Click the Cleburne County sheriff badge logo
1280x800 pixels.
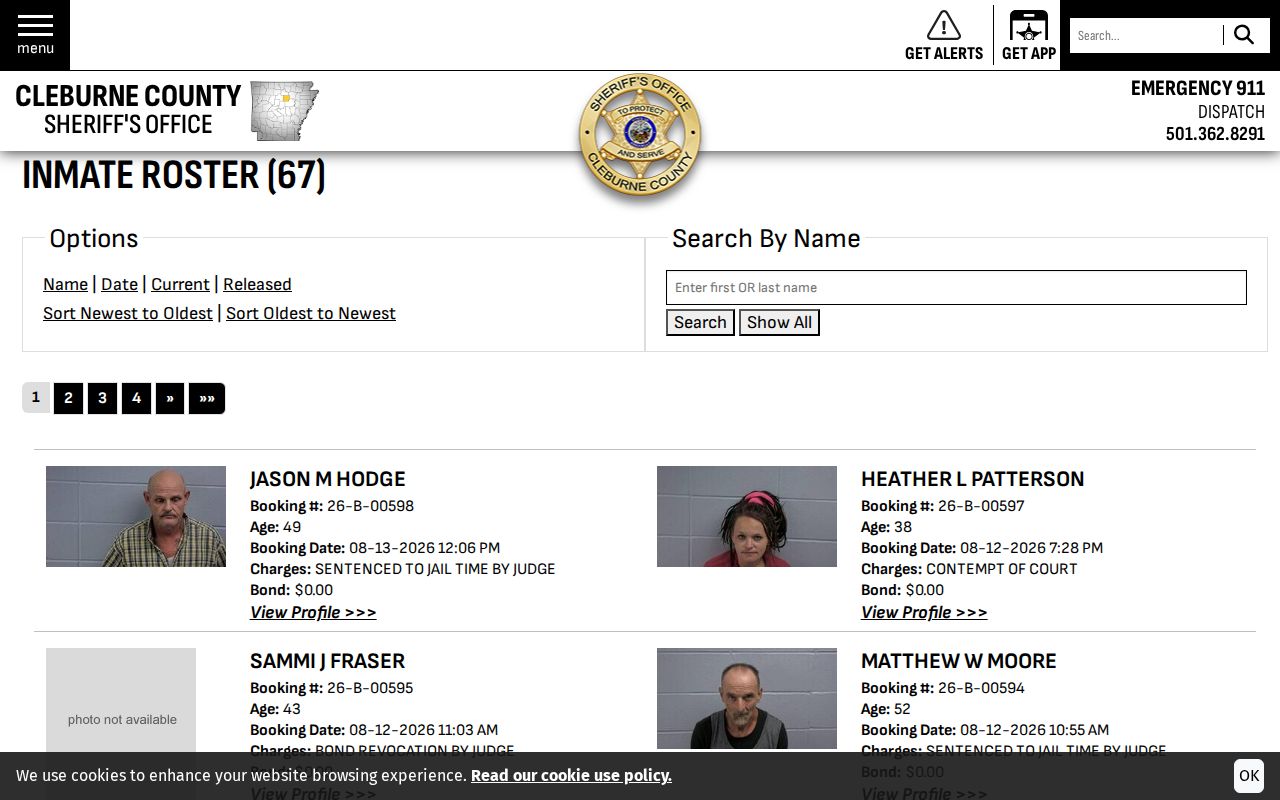point(640,133)
